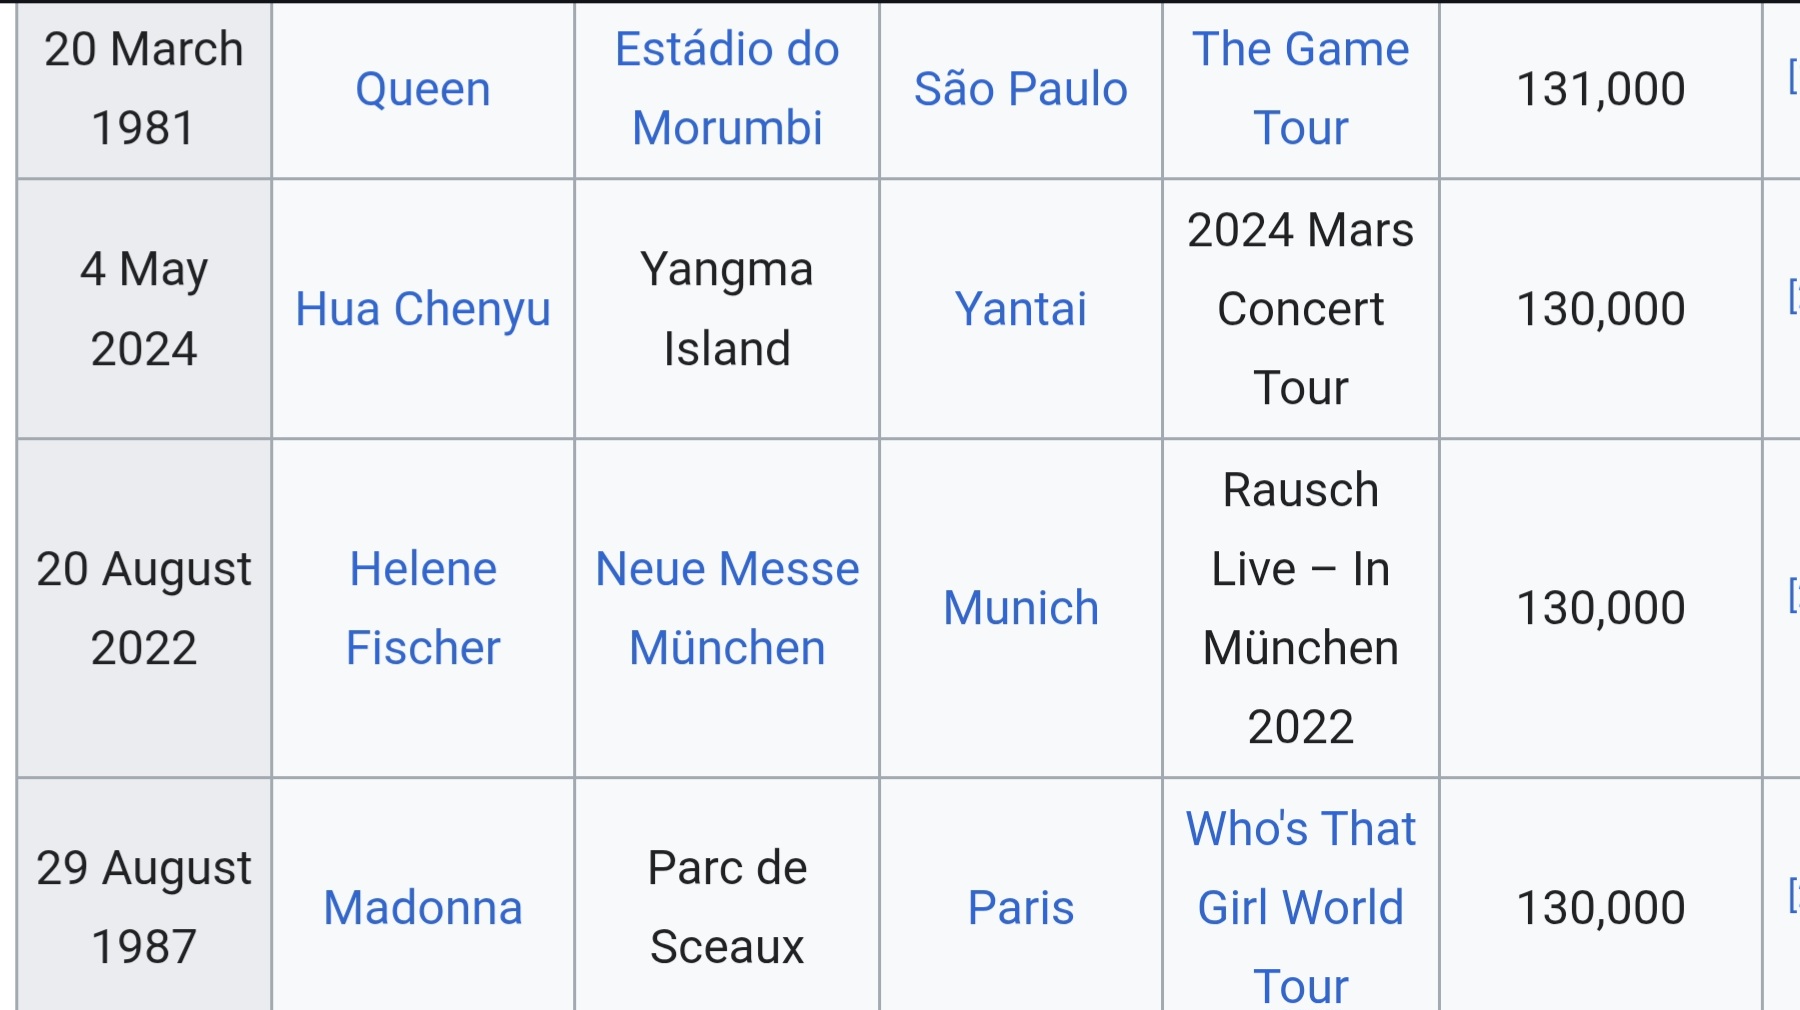Open the citation in the Hua Chenyu row
Screen dimensions: 1800x1010
pyautogui.click(x=1793, y=297)
